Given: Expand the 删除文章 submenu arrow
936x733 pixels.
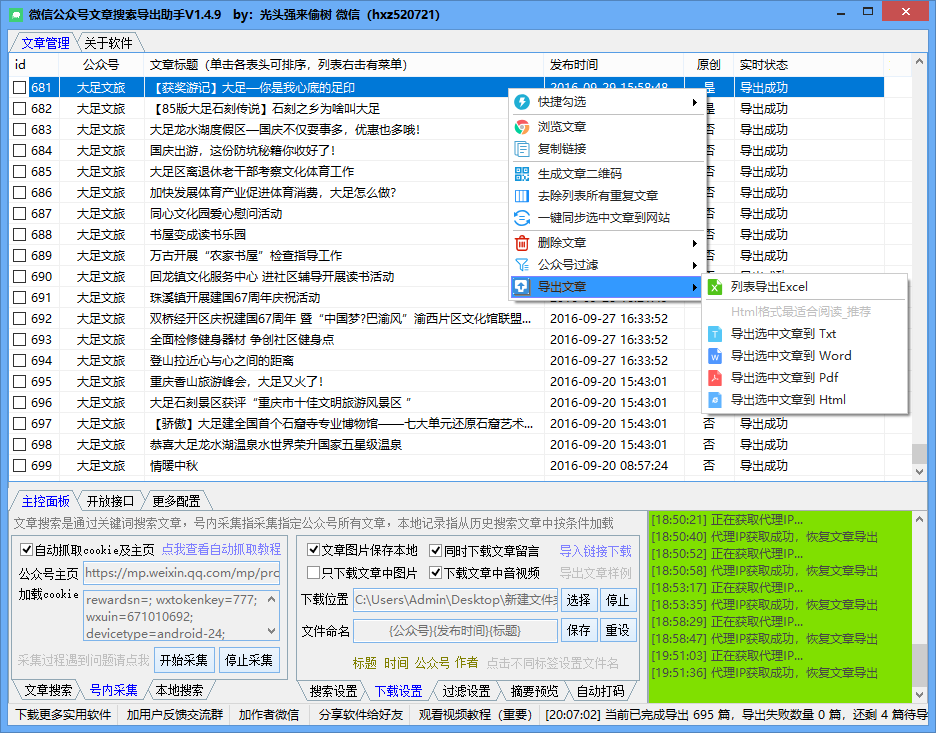Looking at the screenshot, I should coord(695,243).
